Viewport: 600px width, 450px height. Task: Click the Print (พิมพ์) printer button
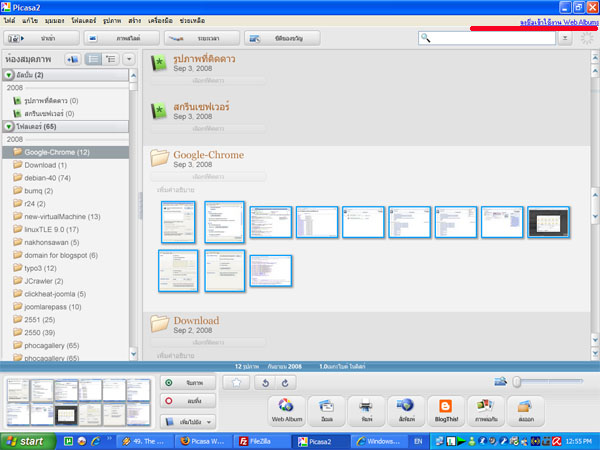tap(366, 411)
